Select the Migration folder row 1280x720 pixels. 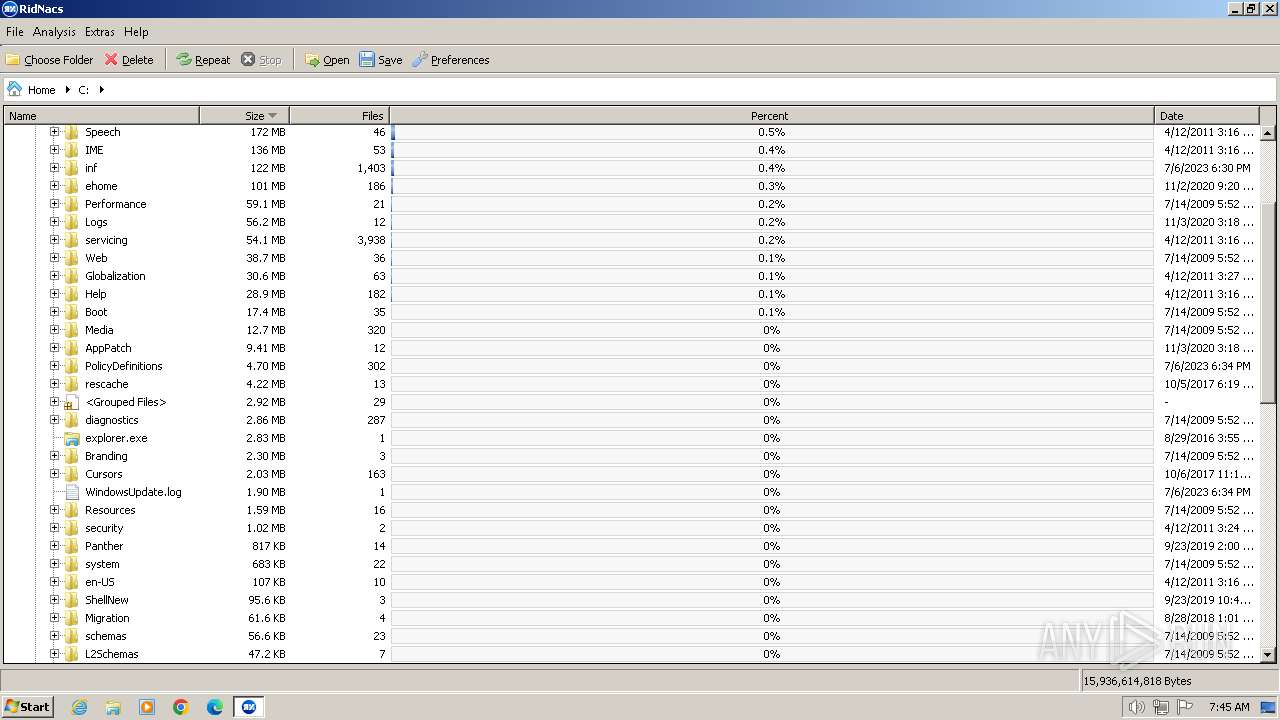tap(632, 618)
